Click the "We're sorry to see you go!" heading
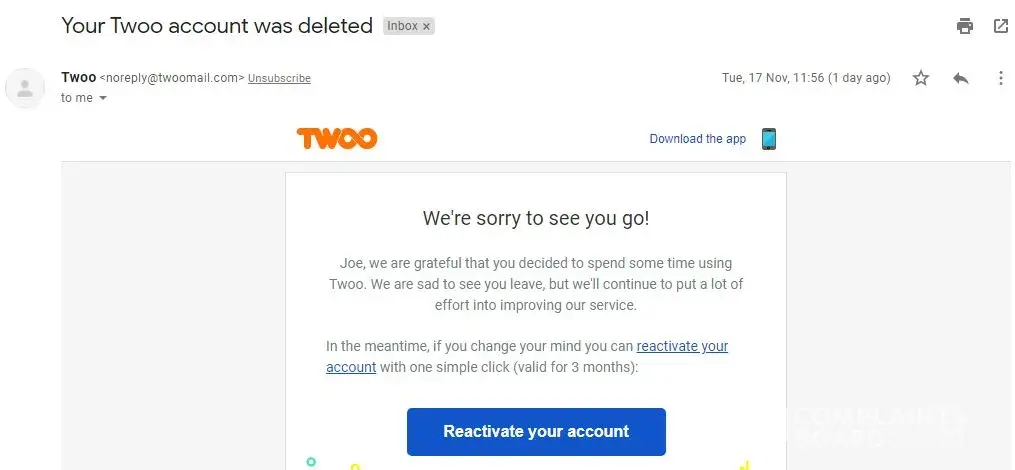 pyautogui.click(x=536, y=218)
